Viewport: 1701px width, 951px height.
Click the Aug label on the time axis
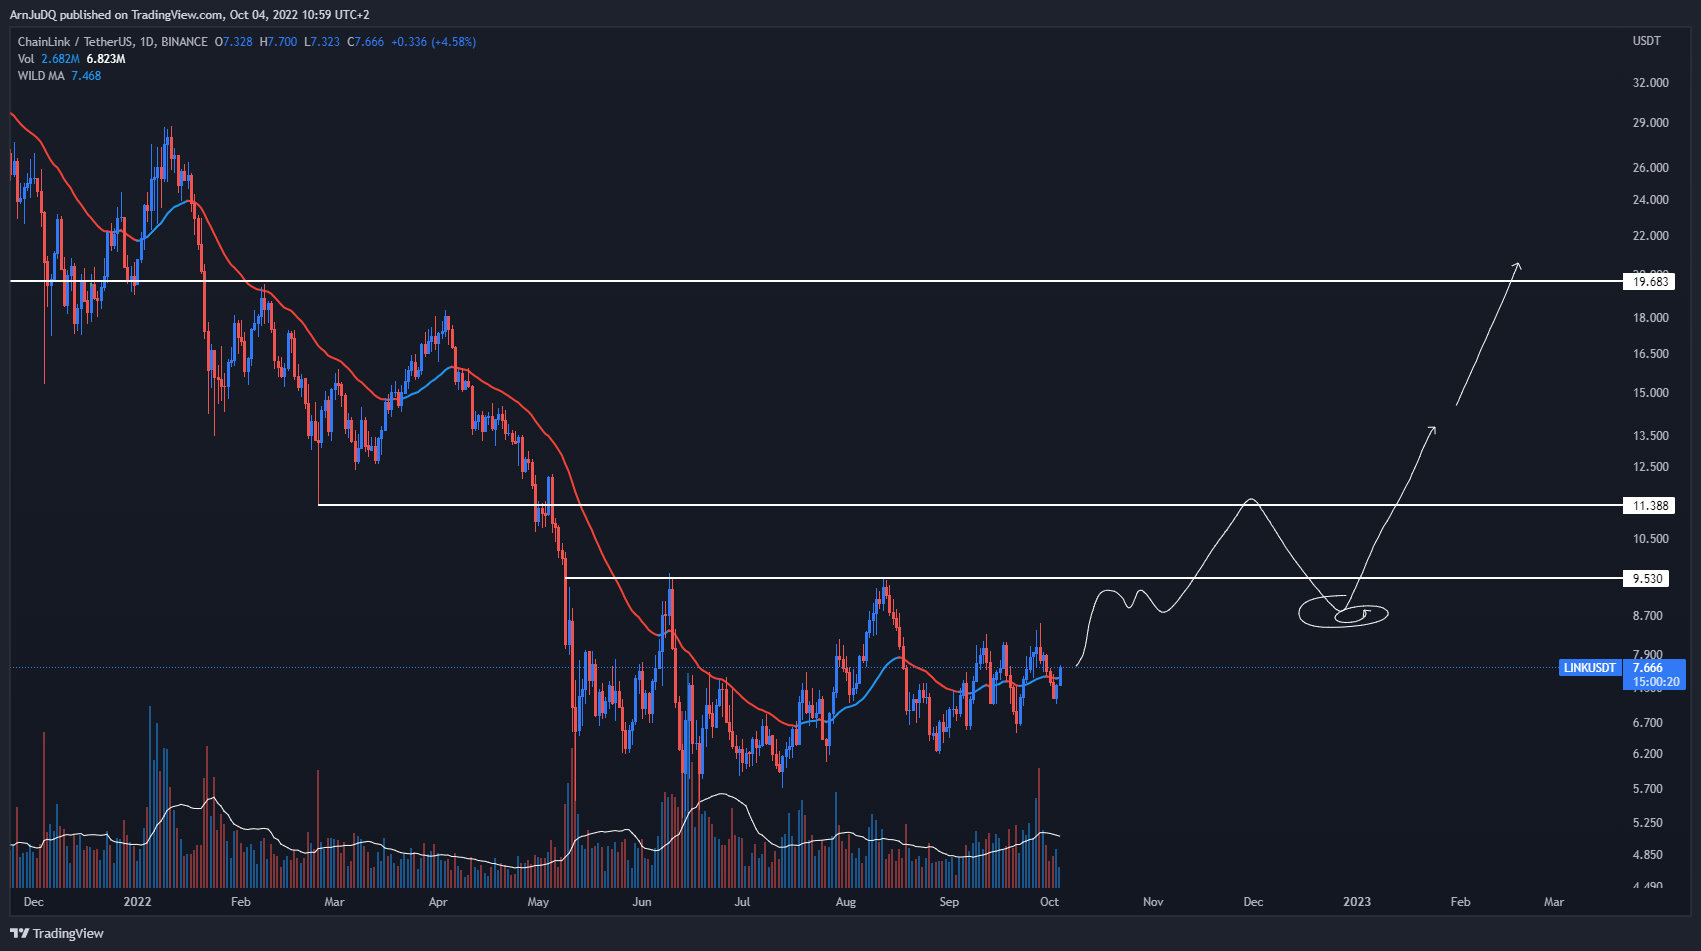846,902
